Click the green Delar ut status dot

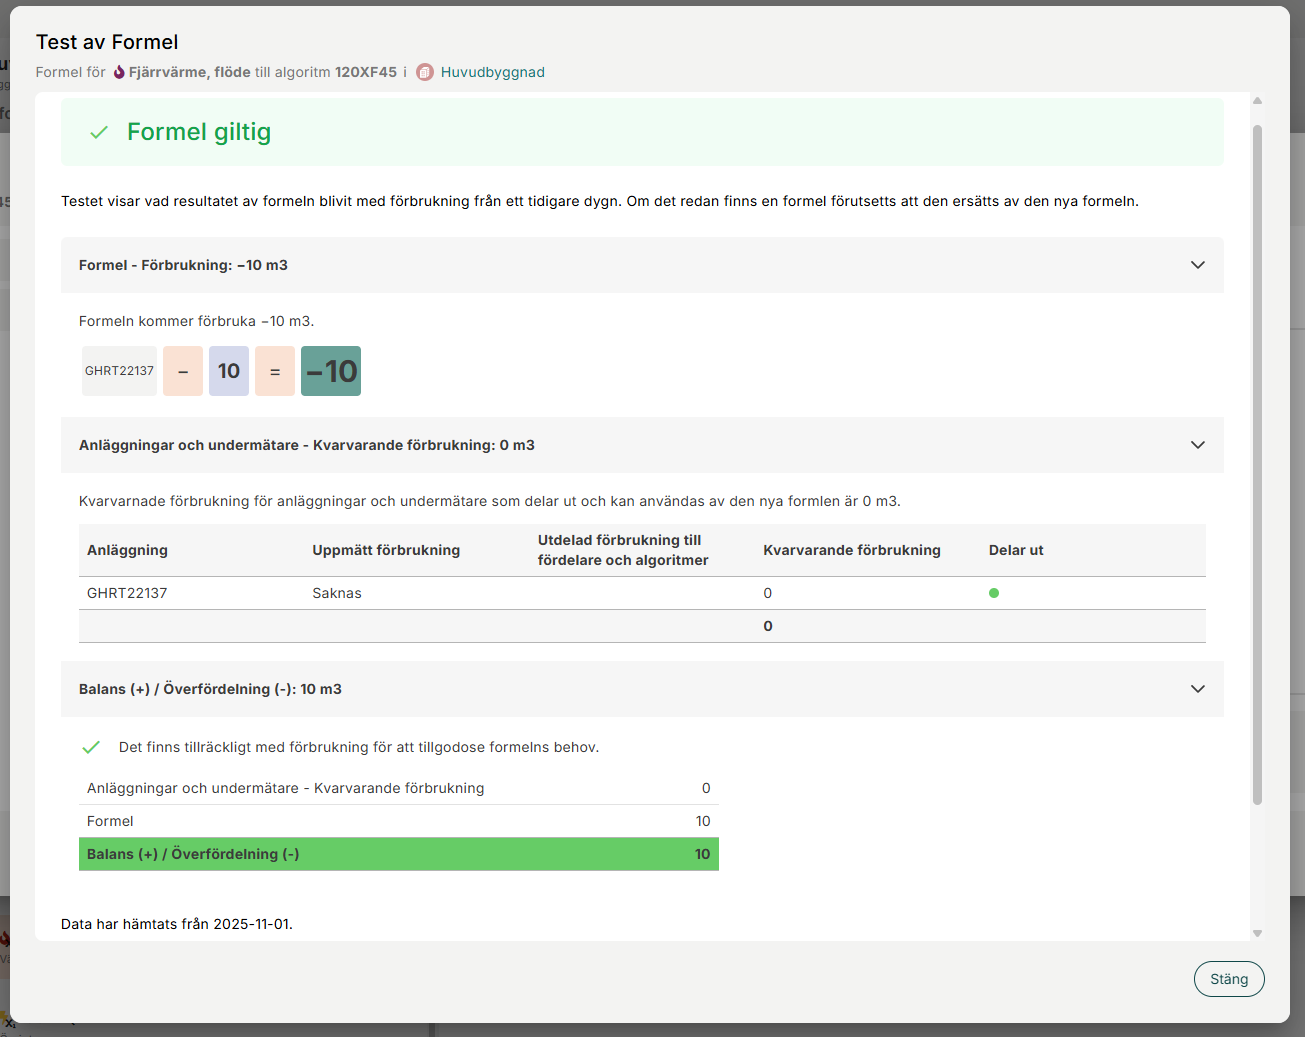tap(994, 593)
